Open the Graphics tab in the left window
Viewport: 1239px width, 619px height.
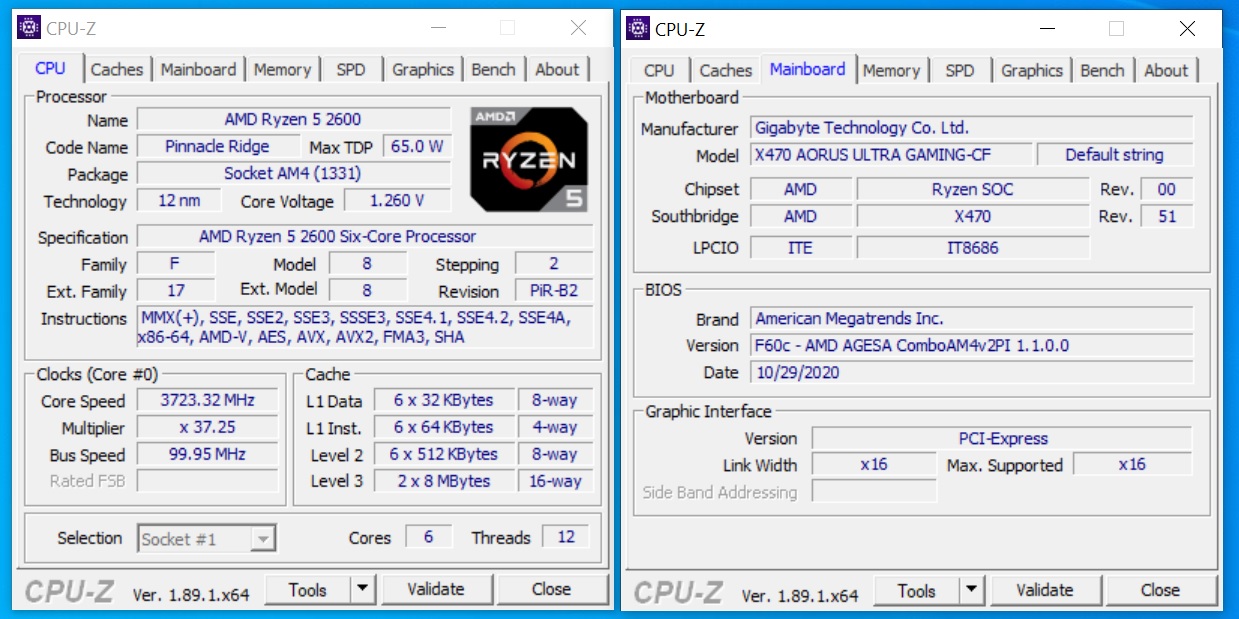423,69
